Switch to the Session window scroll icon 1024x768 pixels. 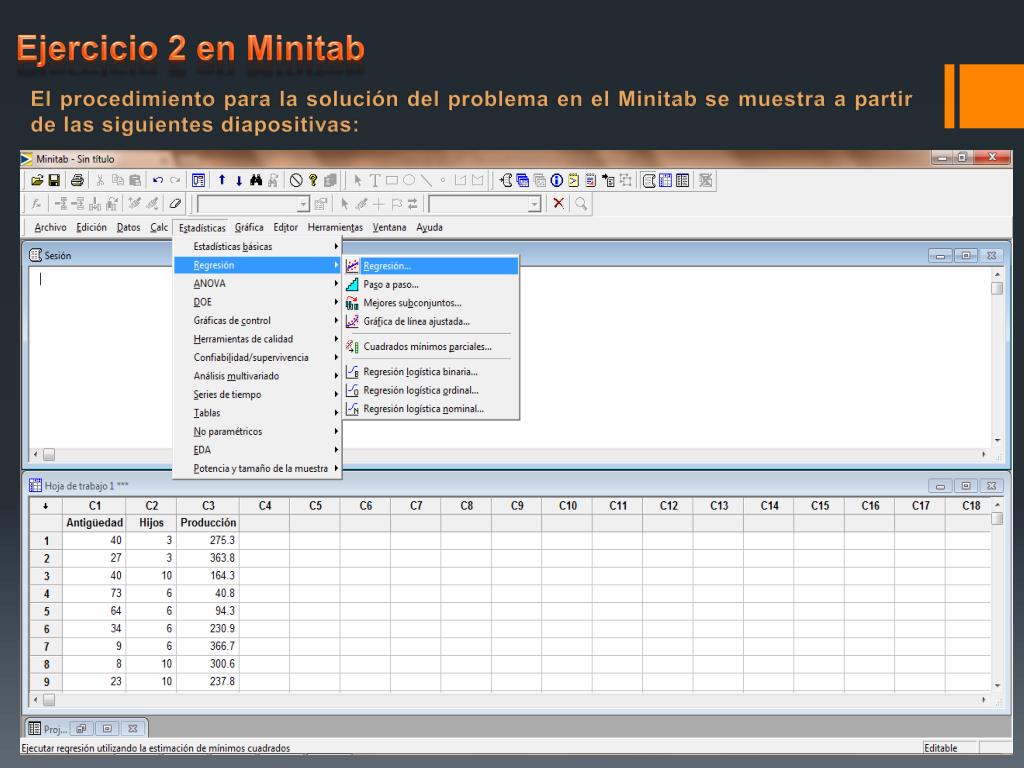648,180
